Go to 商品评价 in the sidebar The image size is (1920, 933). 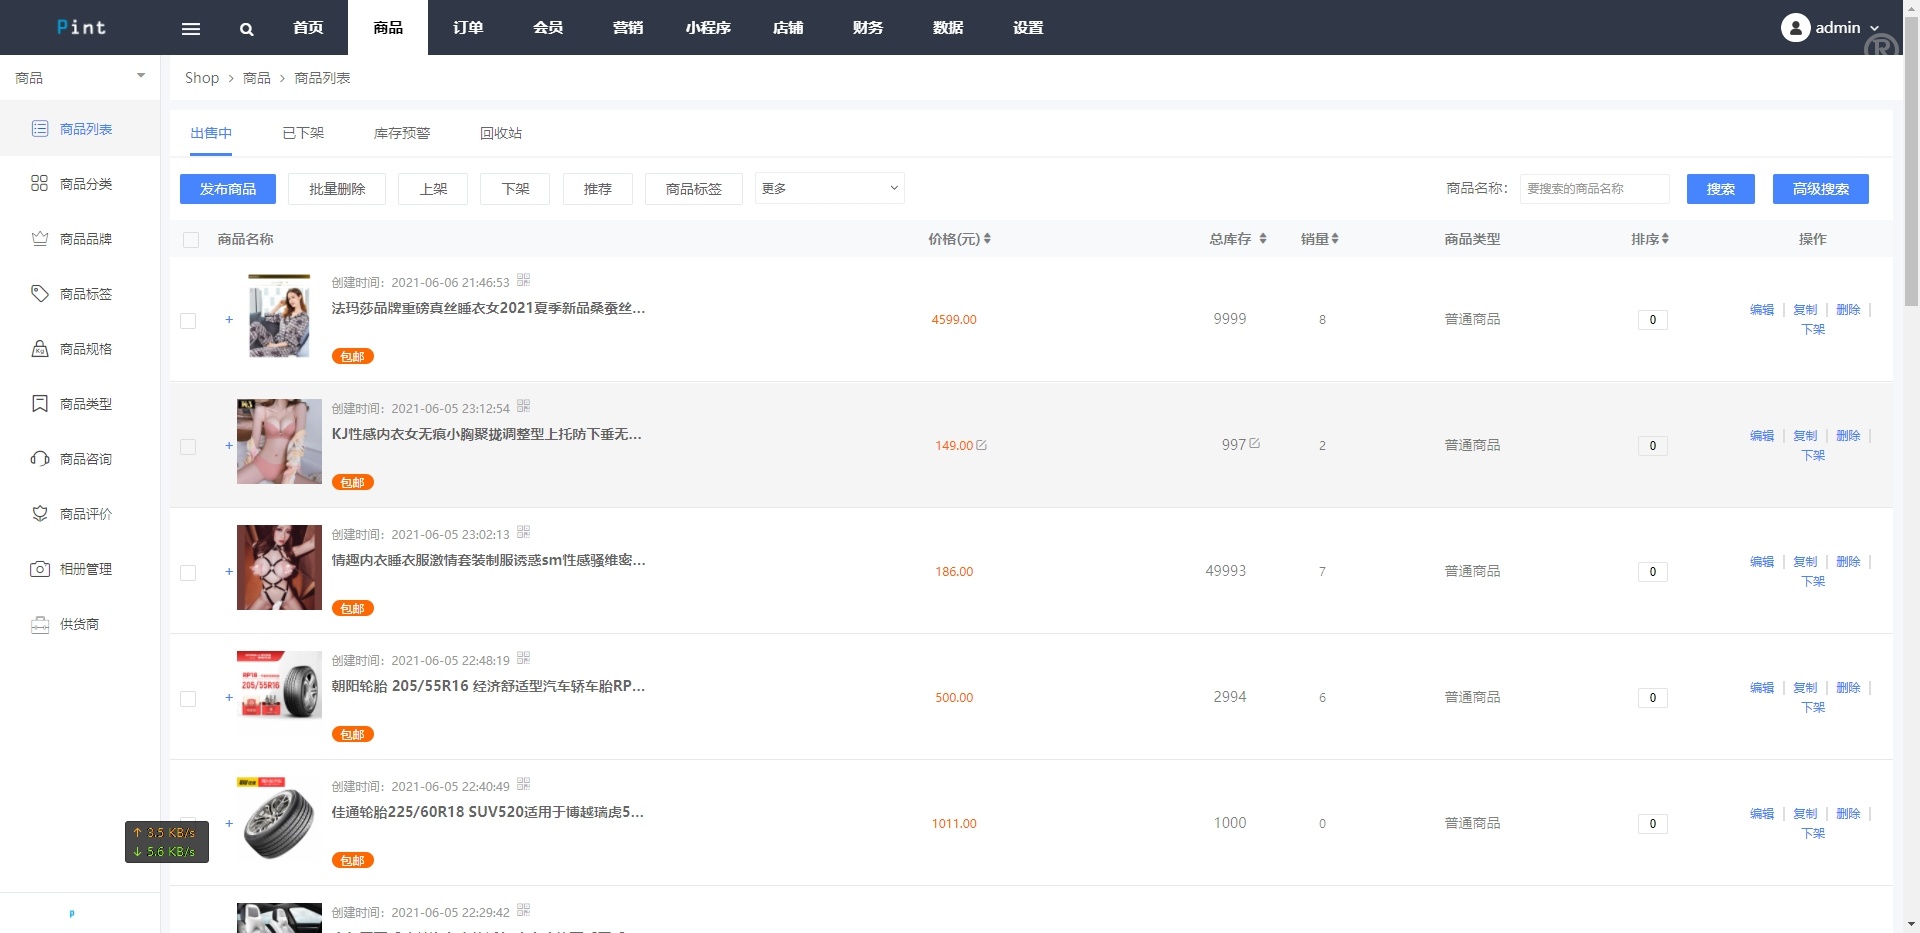83,513
